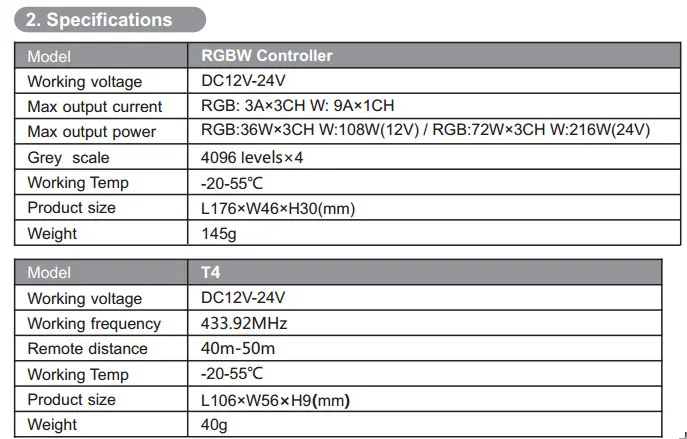Viewport: 687px width, 439px height.
Task: Click the '40g' weight value
Action: pyautogui.click(x=214, y=424)
